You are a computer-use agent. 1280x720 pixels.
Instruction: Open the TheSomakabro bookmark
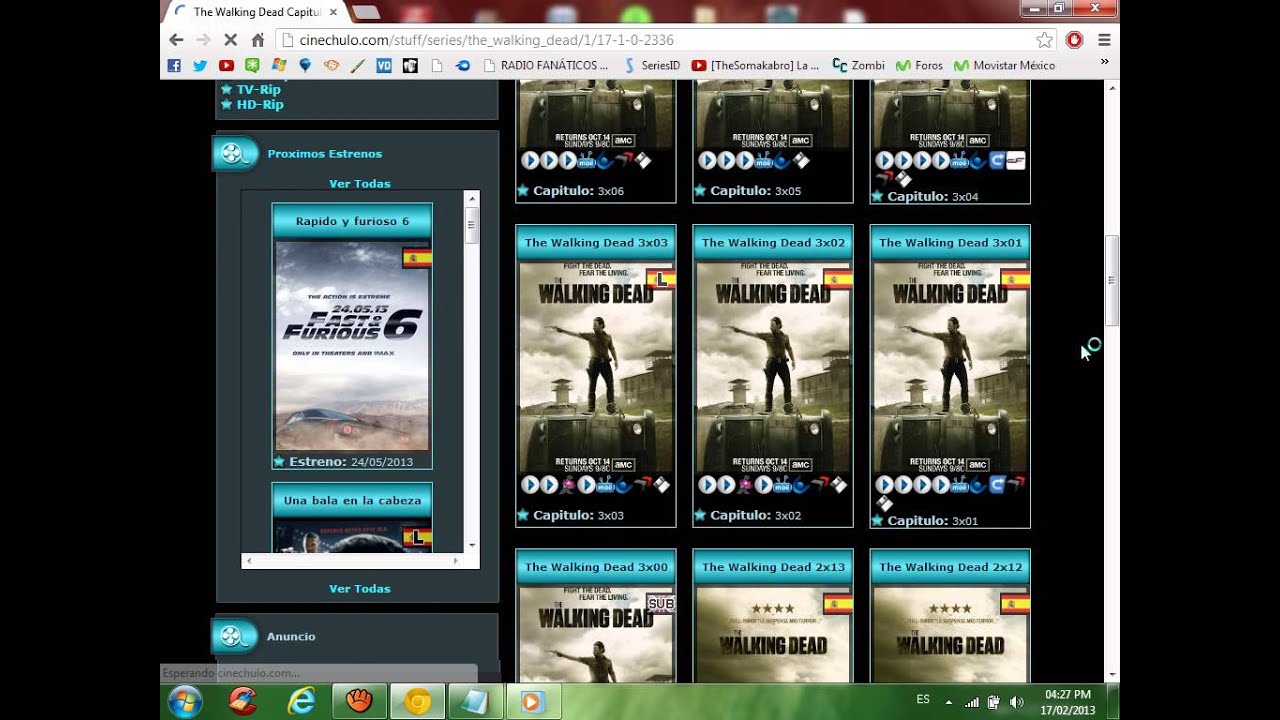[755, 65]
